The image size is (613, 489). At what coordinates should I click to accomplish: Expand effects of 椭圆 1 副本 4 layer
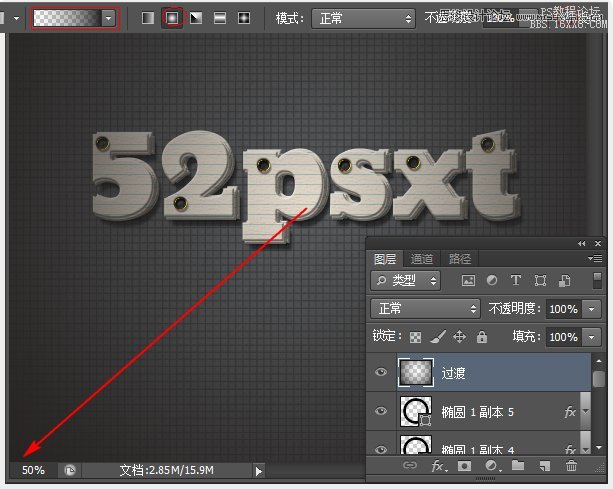tap(585, 444)
